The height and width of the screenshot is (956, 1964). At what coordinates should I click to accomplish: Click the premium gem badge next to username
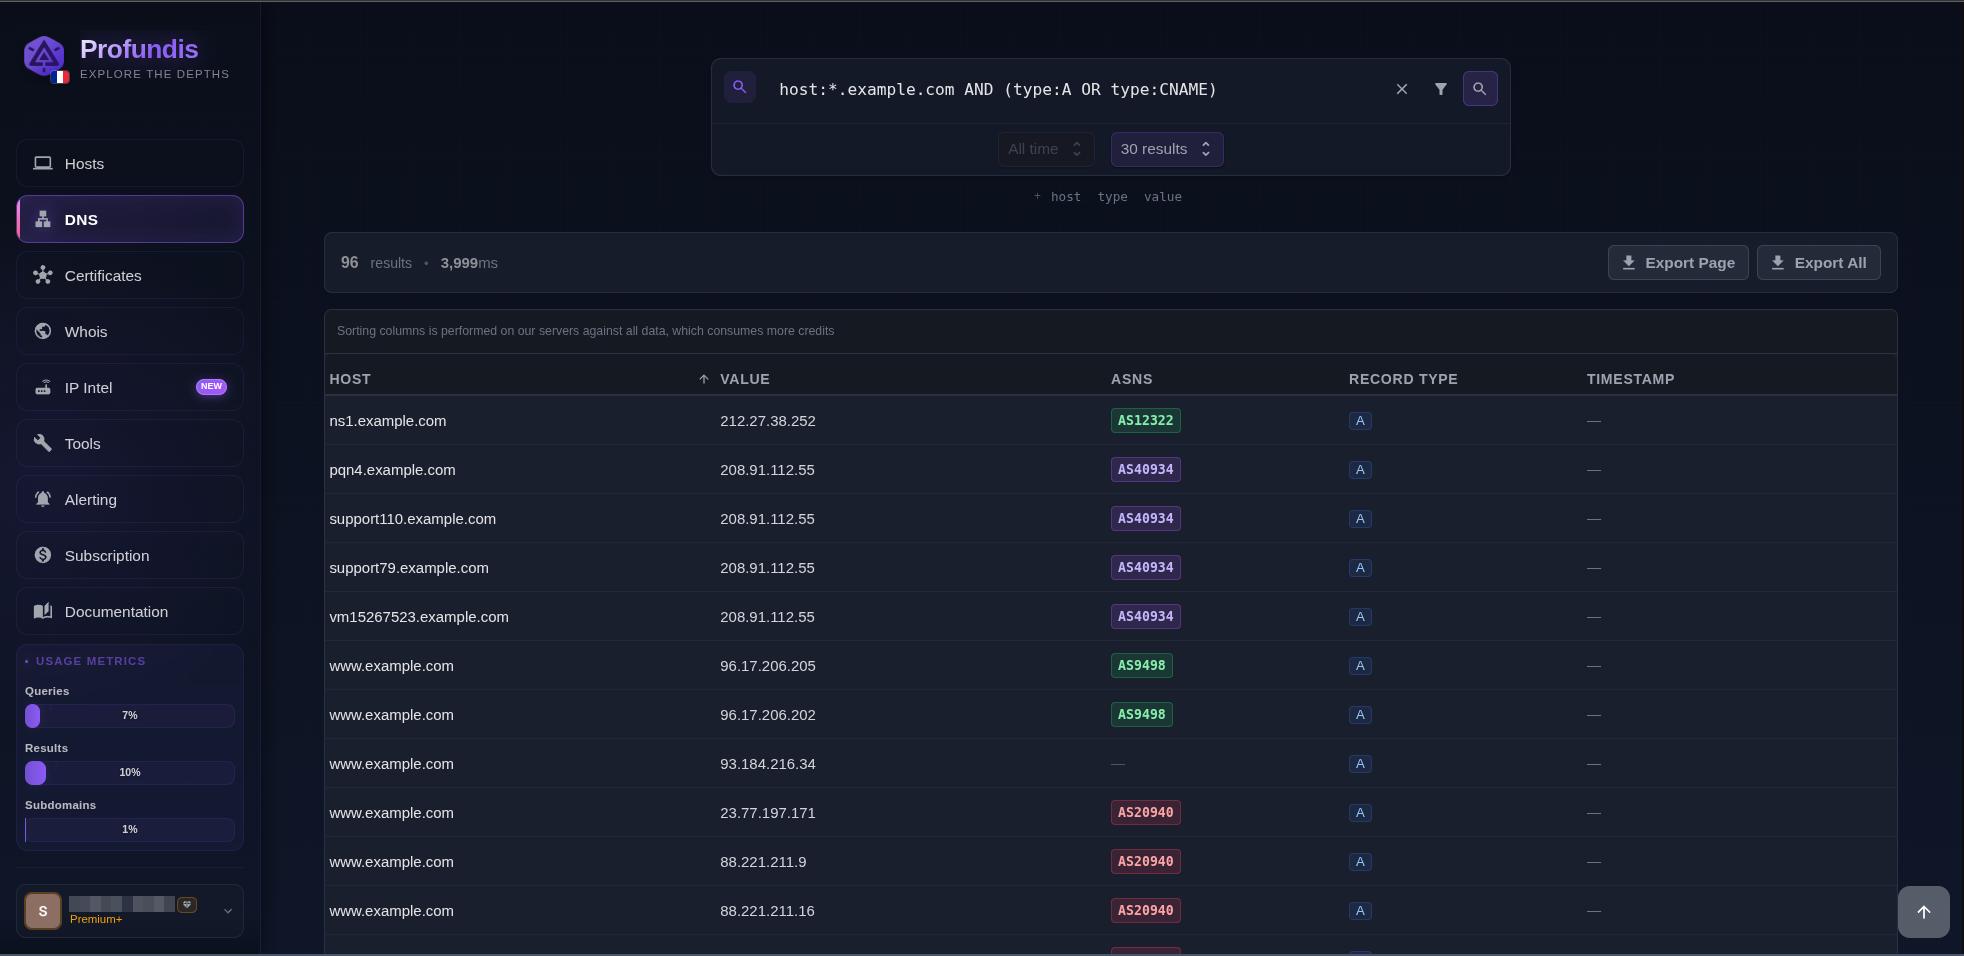[186, 904]
